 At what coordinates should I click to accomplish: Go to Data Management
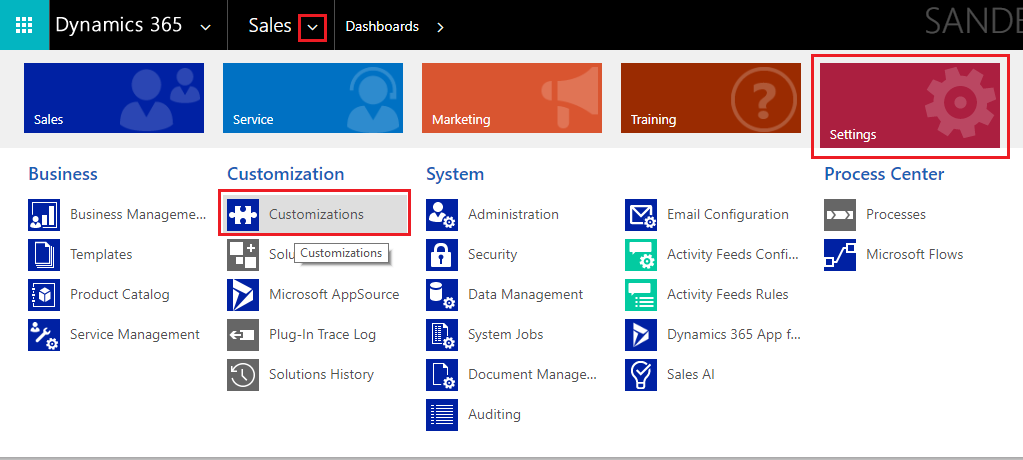(x=525, y=294)
